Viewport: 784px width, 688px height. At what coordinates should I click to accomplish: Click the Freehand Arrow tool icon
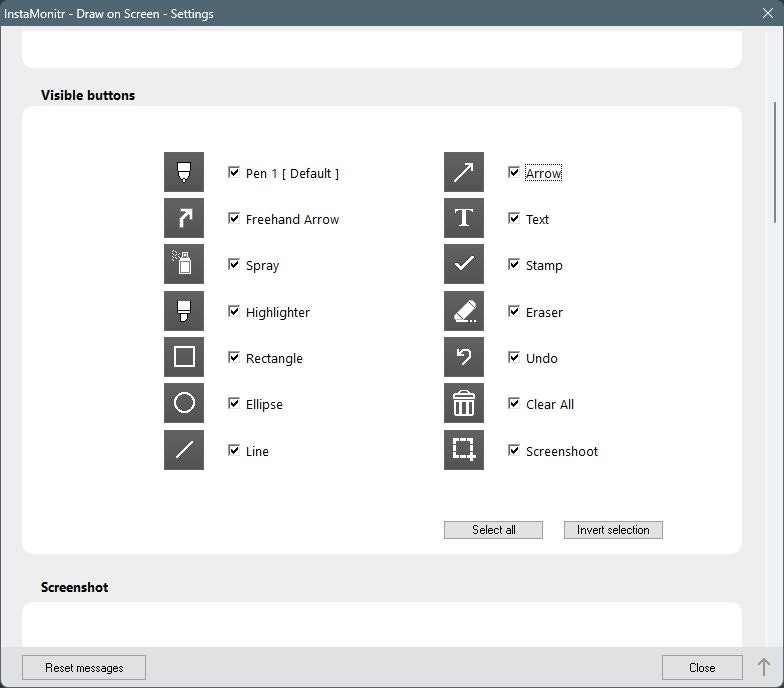184,218
